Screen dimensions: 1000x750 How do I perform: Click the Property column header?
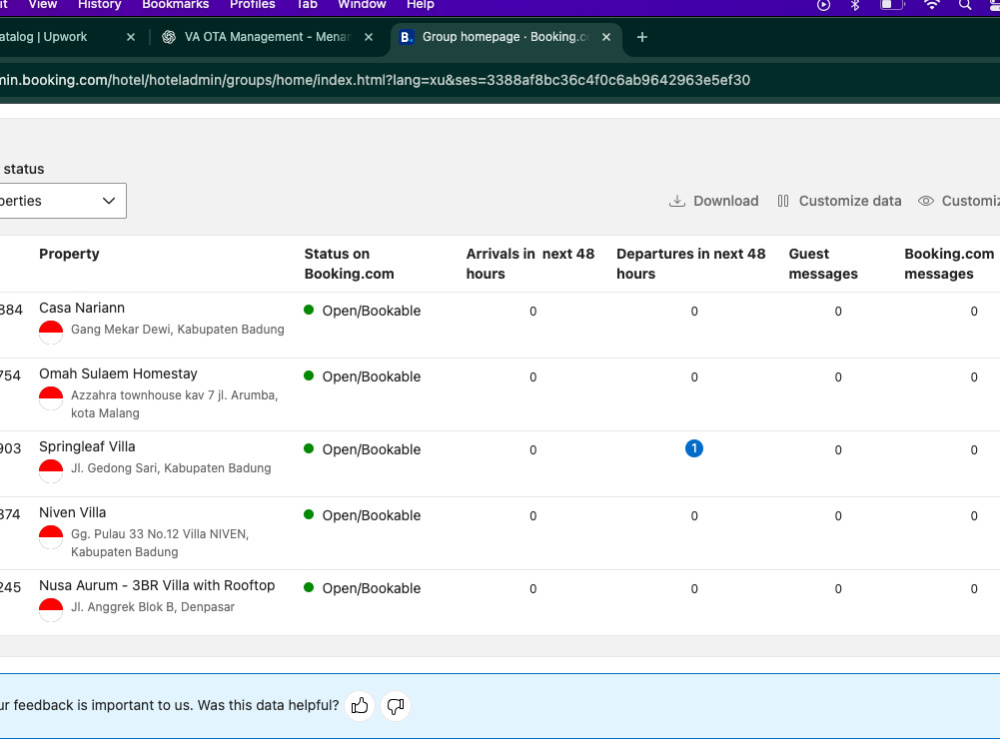(x=69, y=254)
